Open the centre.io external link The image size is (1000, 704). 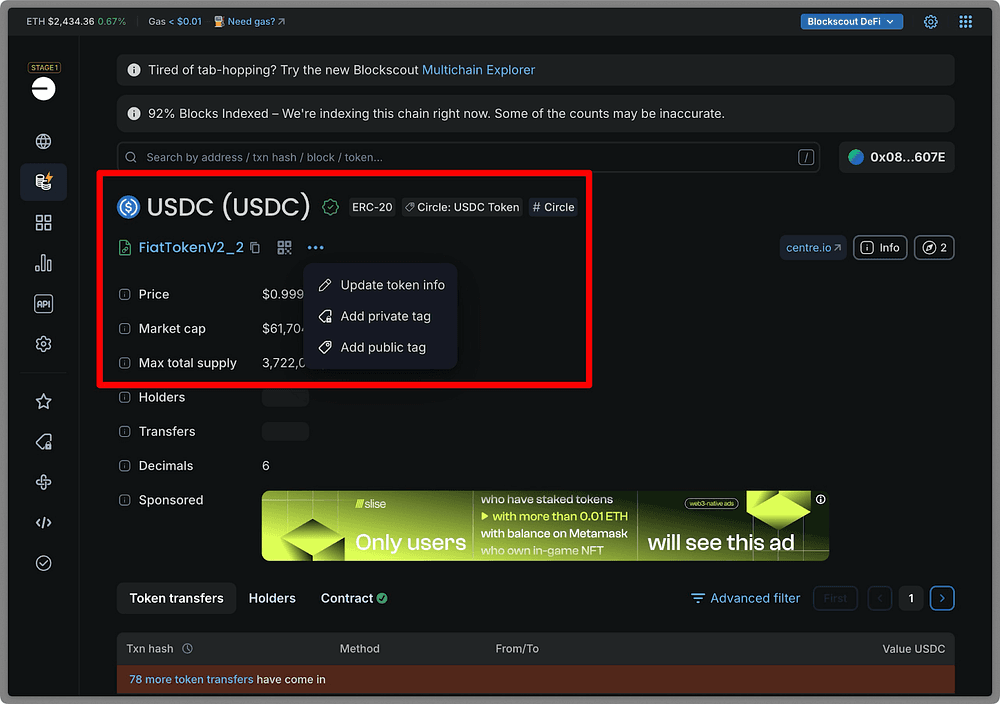(x=813, y=247)
